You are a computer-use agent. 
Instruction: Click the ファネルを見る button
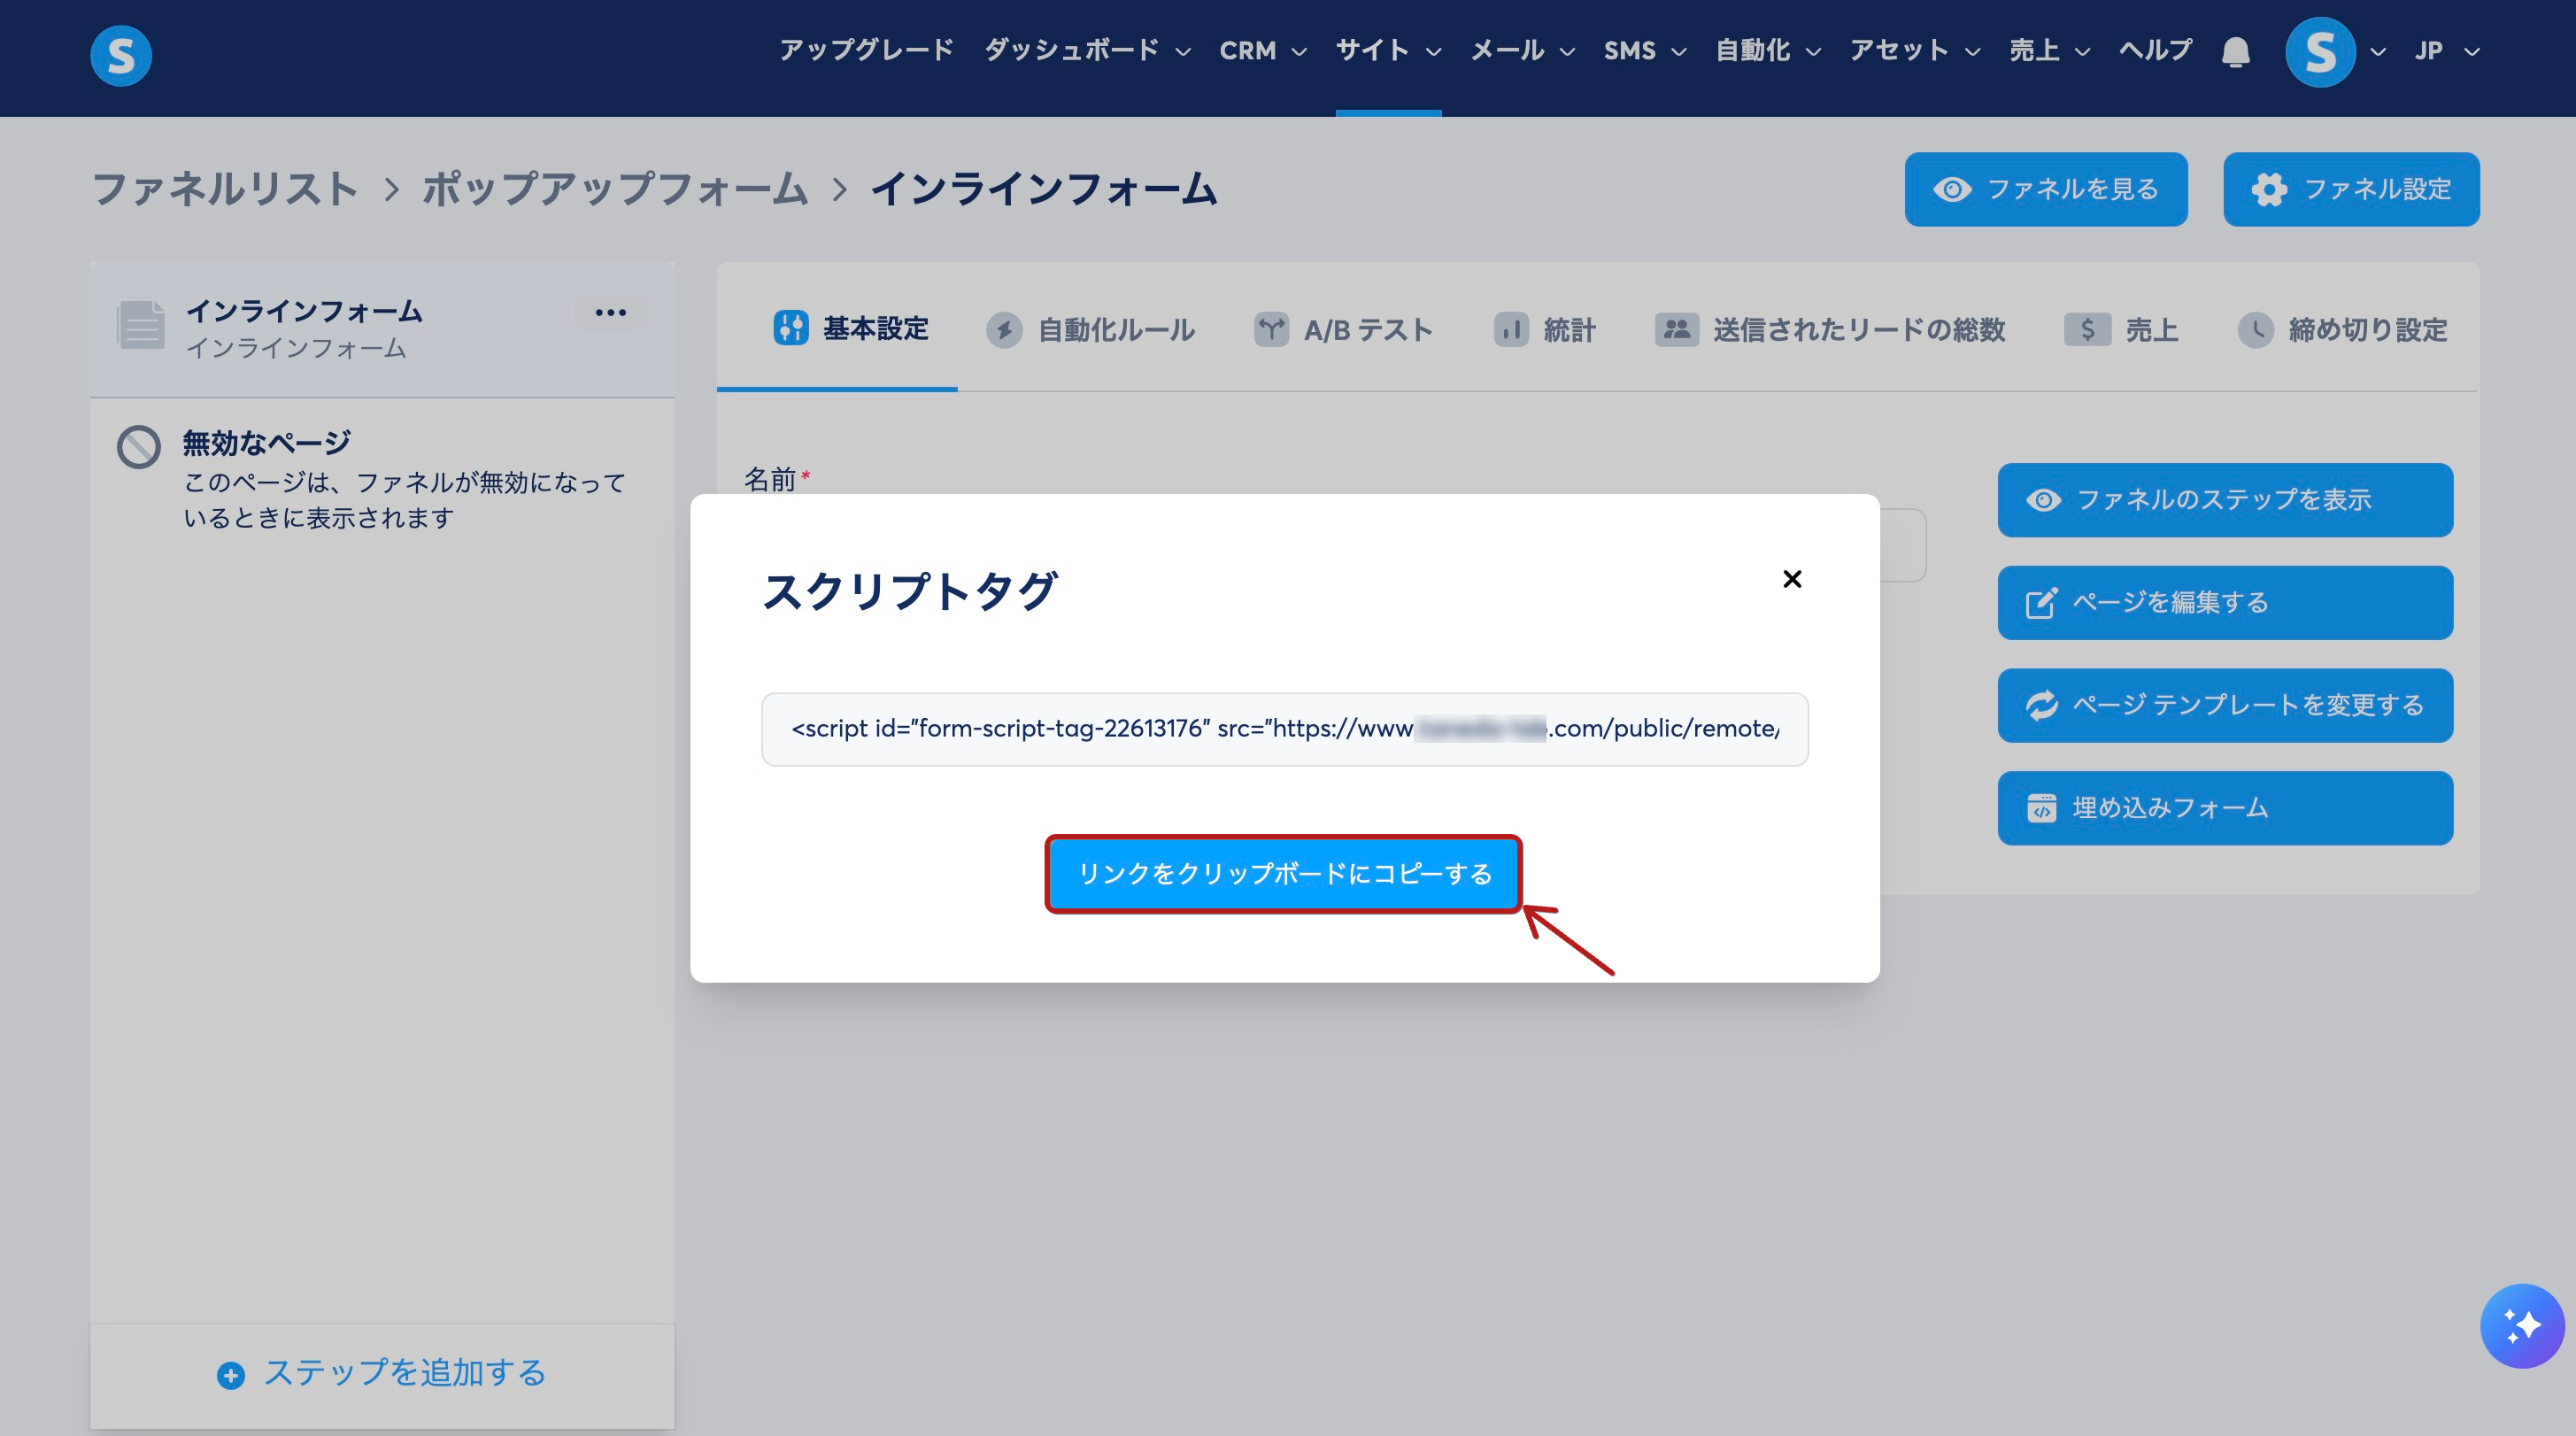[2045, 189]
